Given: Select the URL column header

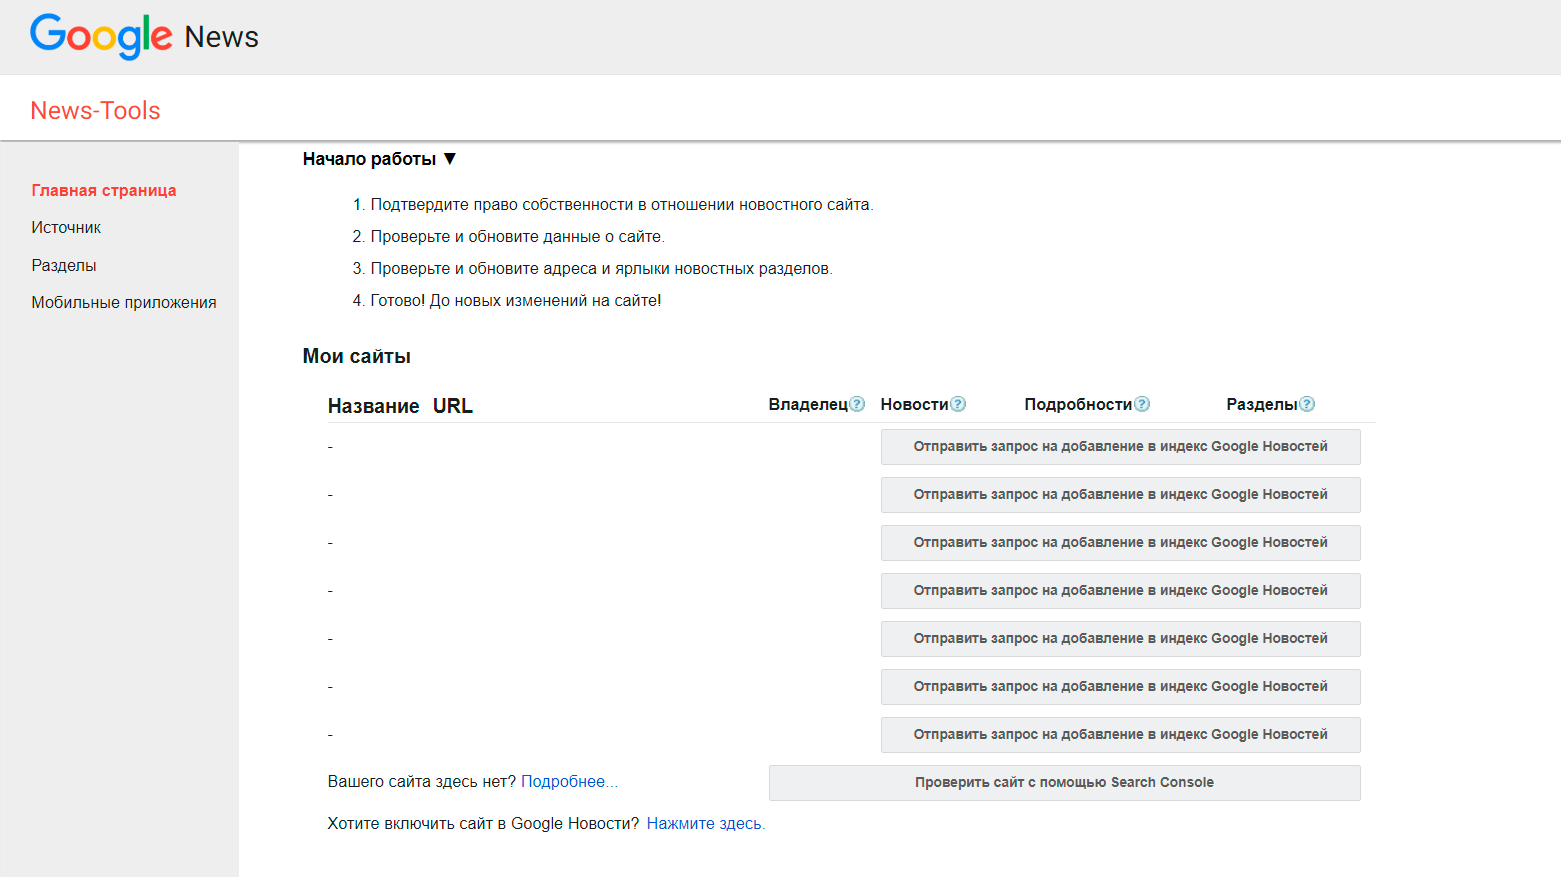Looking at the screenshot, I should point(453,406).
